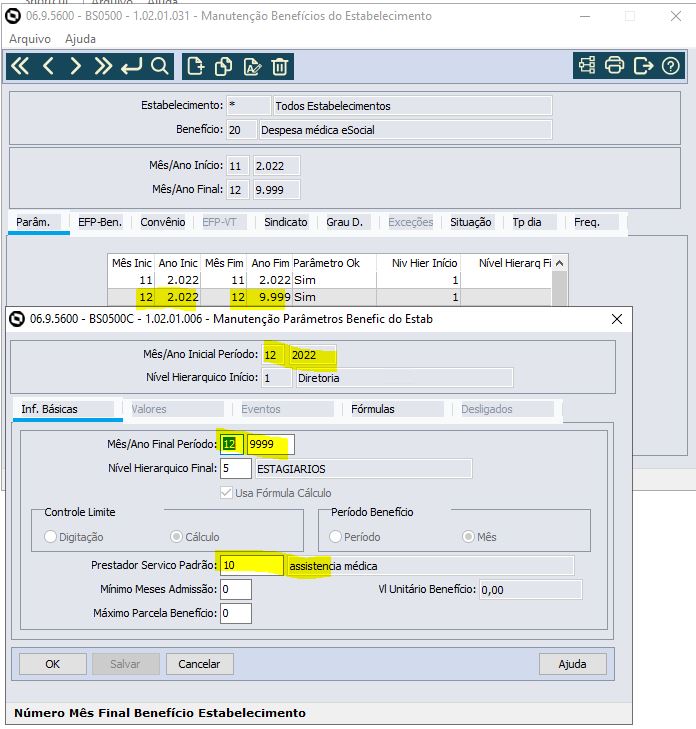Viewport: 696px width, 729px height.
Task: Click Vl Unitário Benefício field 0,00
Action: (x=530, y=590)
